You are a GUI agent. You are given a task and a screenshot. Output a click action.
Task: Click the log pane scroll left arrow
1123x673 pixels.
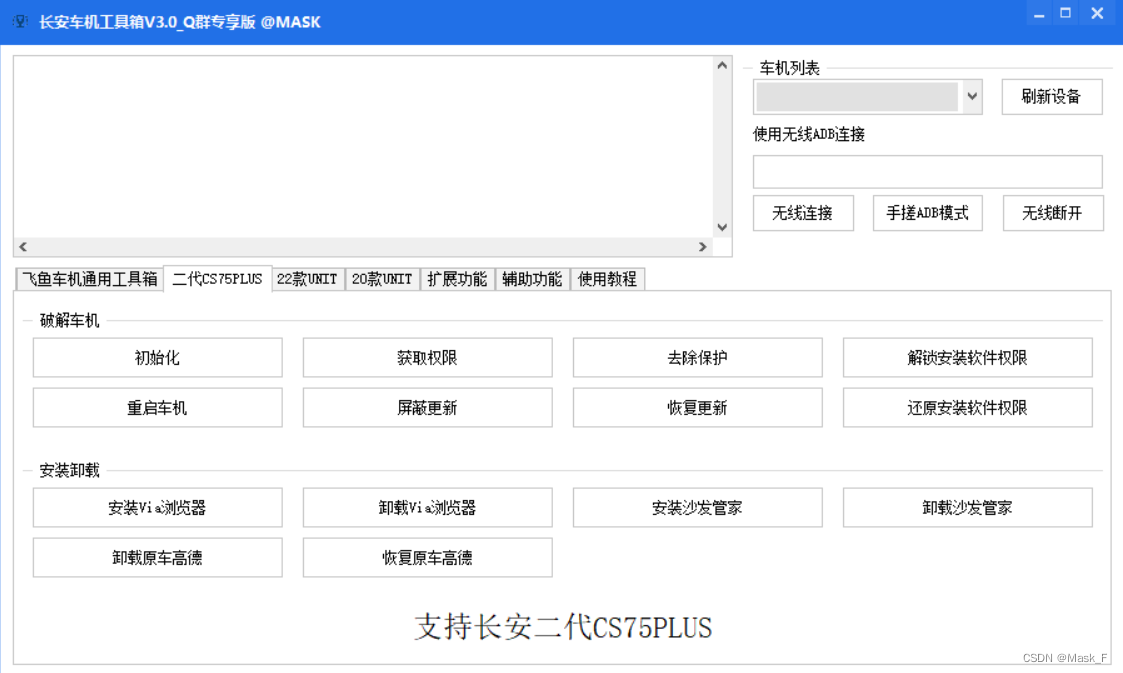click(23, 247)
